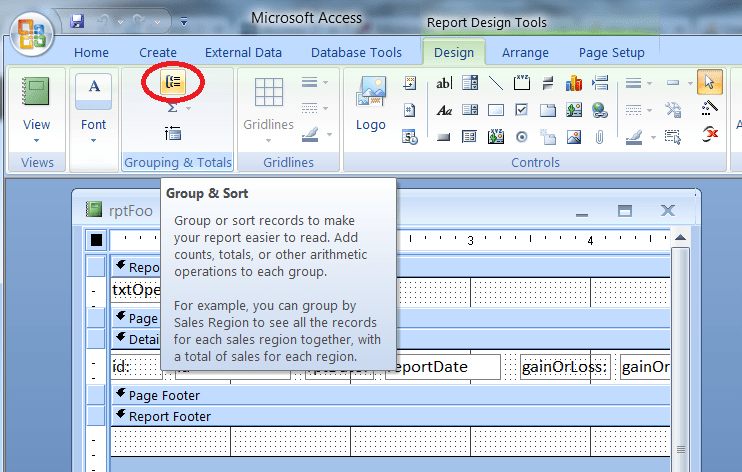Select the Tab Control tool
The image size is (742, 472).
[548, 110]
